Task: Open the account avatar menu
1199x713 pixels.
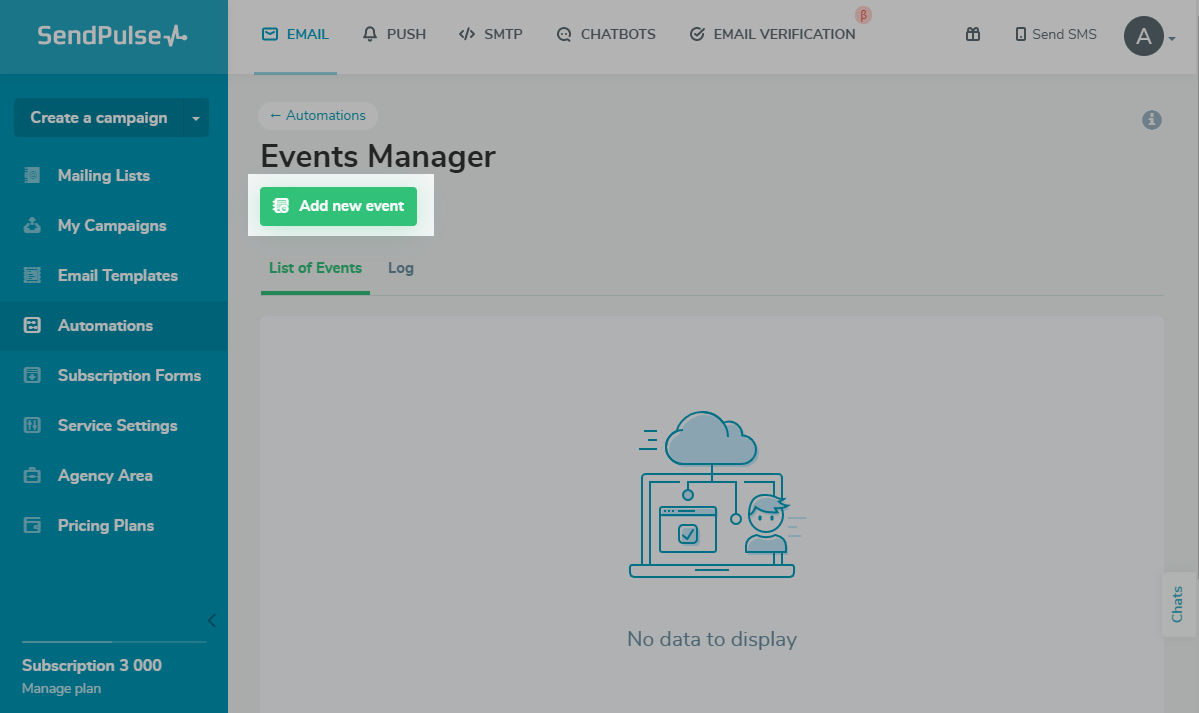Action: pyautogui.click(x=1143, y=36)
